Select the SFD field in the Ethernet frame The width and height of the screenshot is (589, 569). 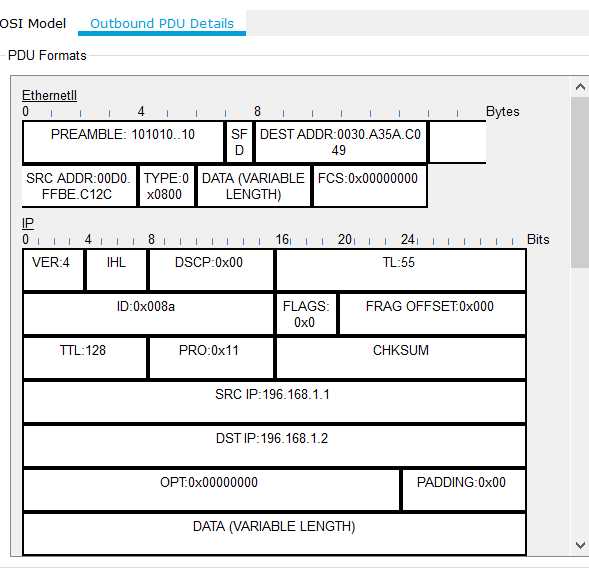[x=239, y=142]
